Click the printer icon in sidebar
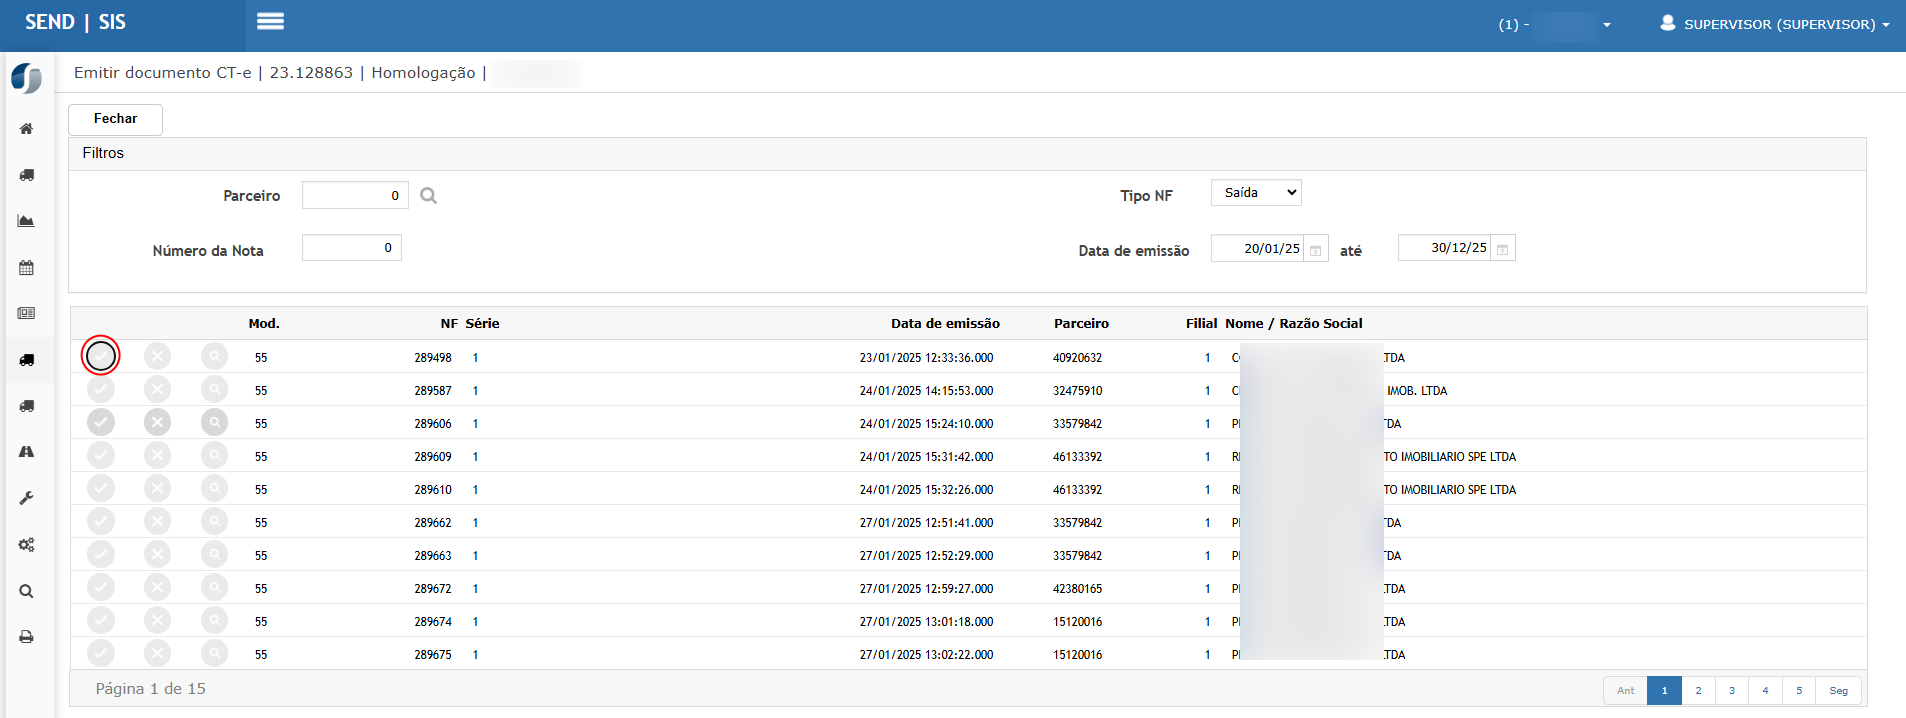Viewport: 1906px width, 718px height. [26, 637]
